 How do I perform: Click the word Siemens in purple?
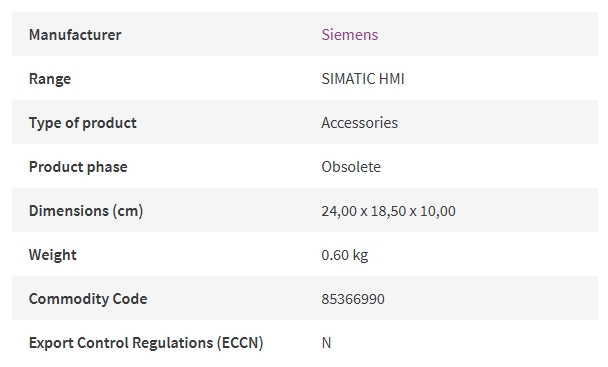coord(350,35)
